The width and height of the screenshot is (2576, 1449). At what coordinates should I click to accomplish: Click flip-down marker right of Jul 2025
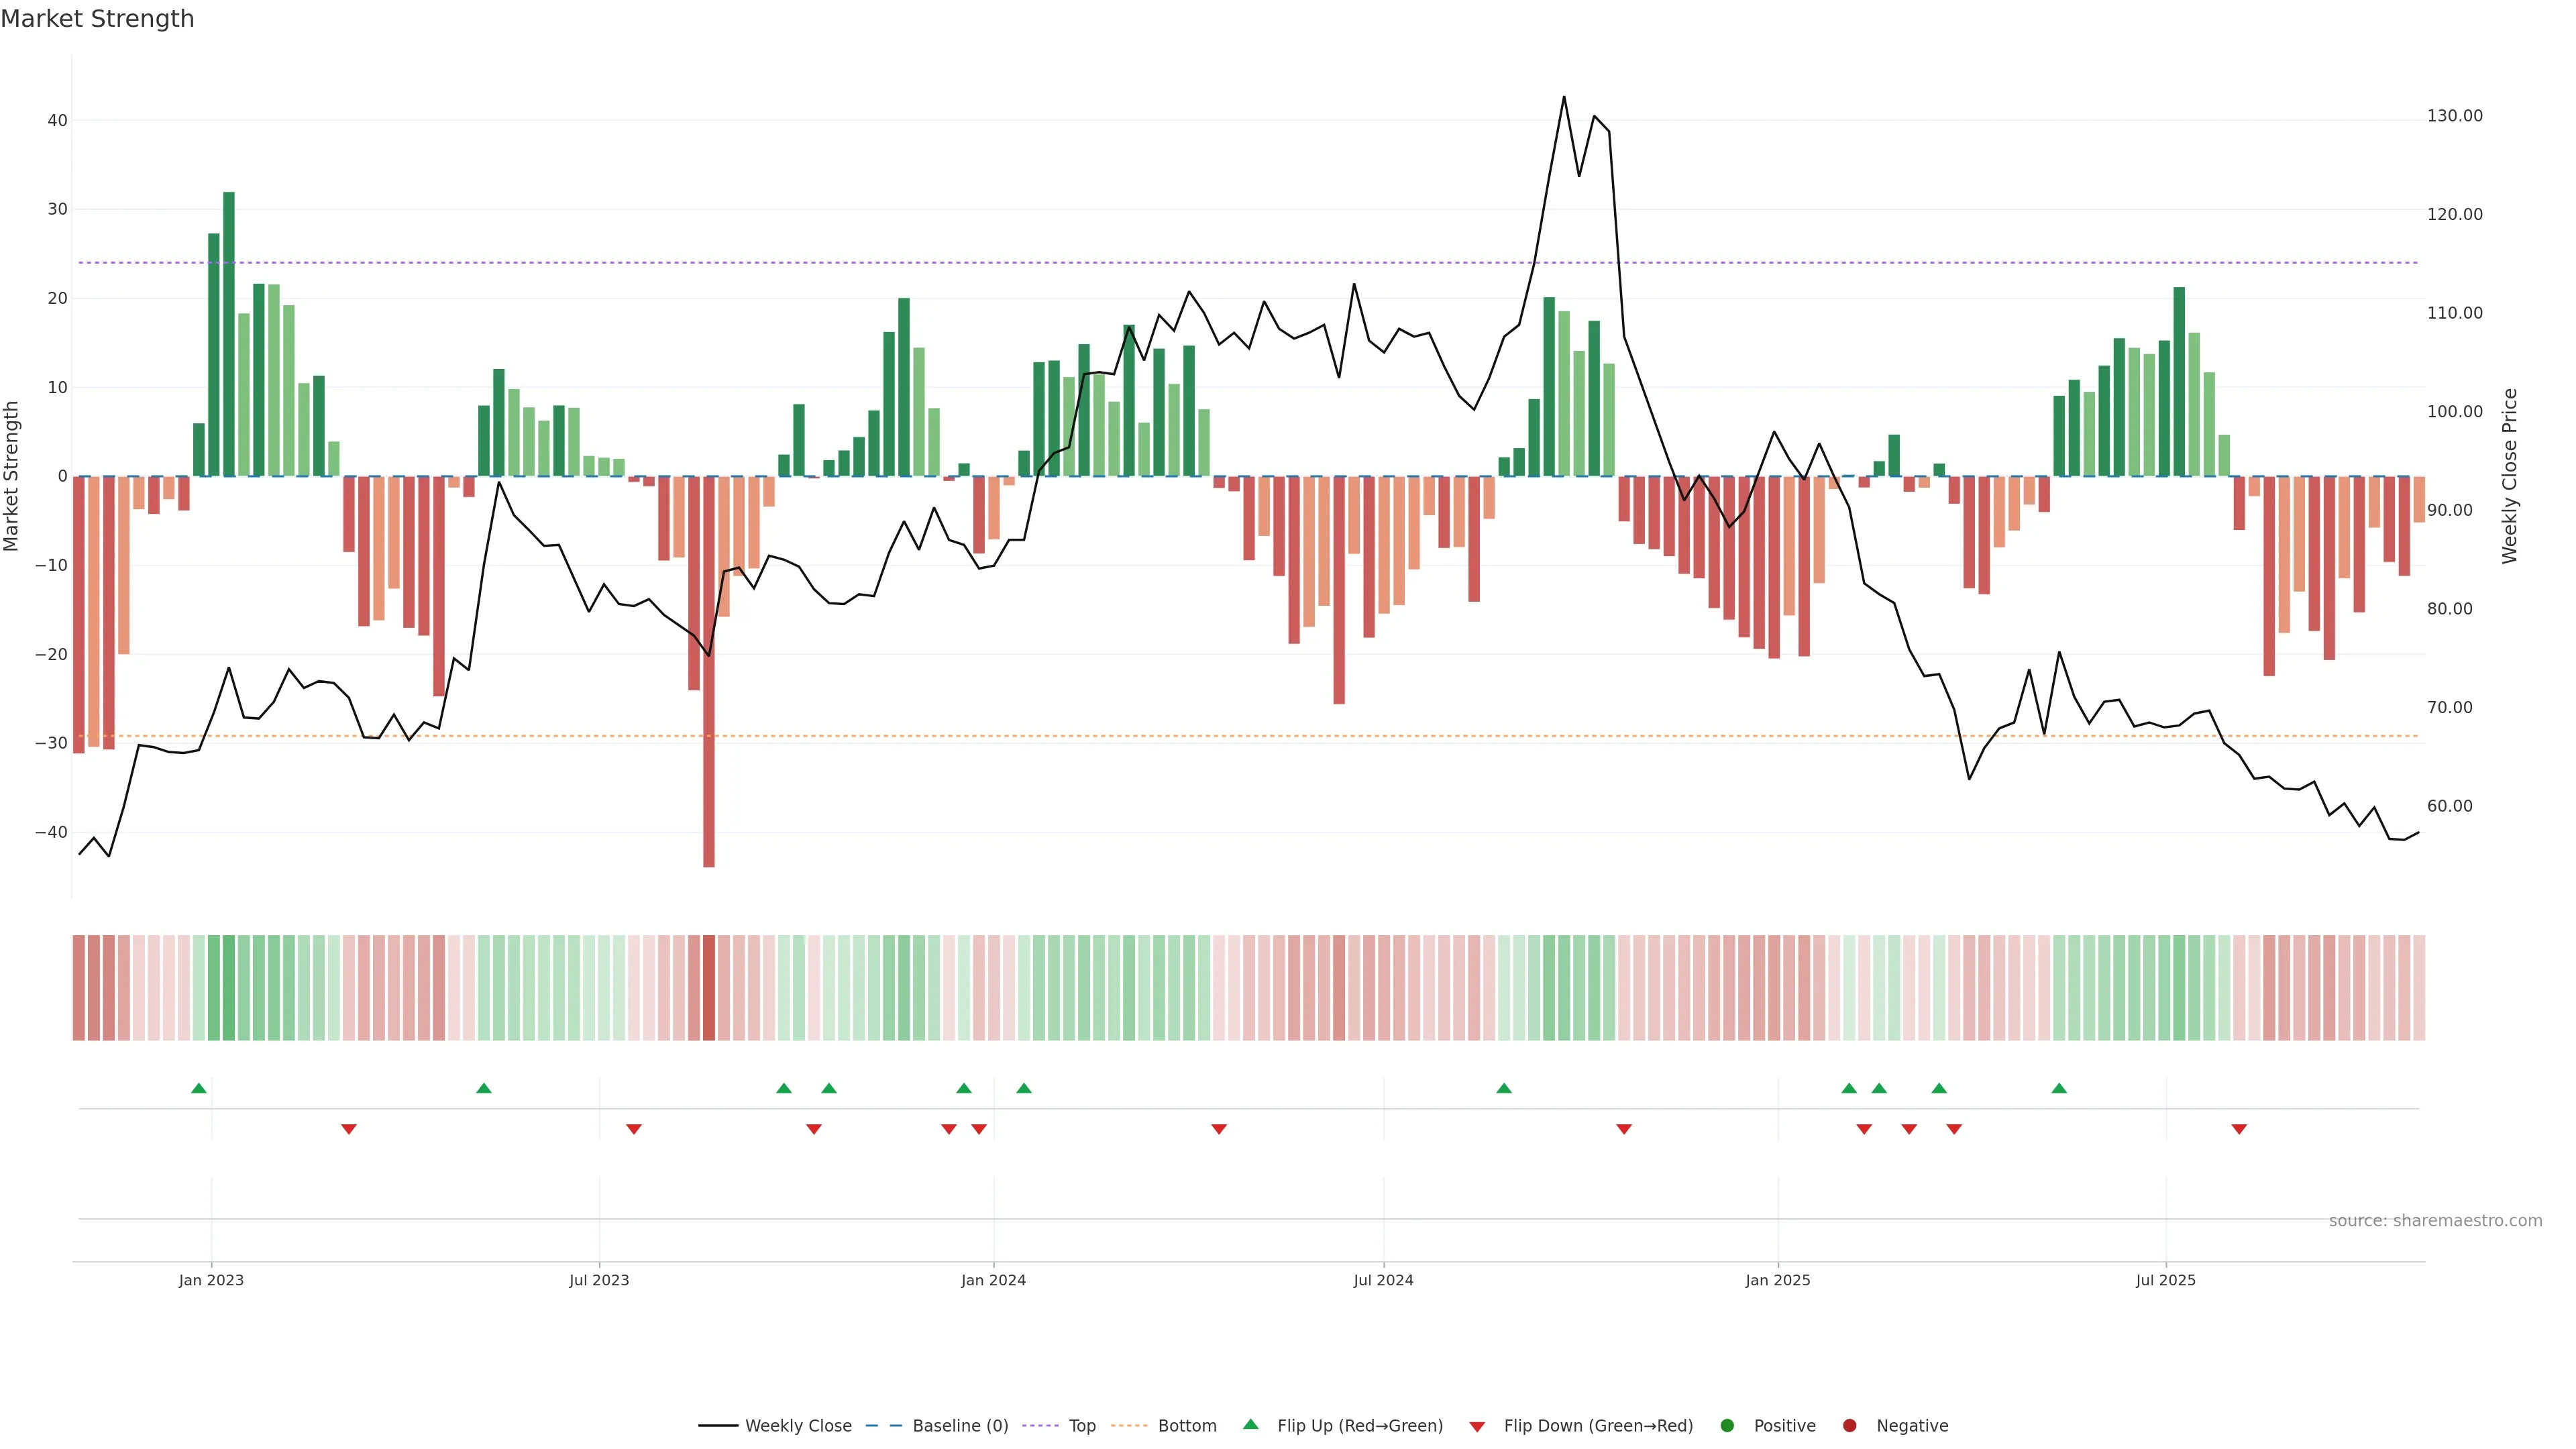coord(2239,1129)
